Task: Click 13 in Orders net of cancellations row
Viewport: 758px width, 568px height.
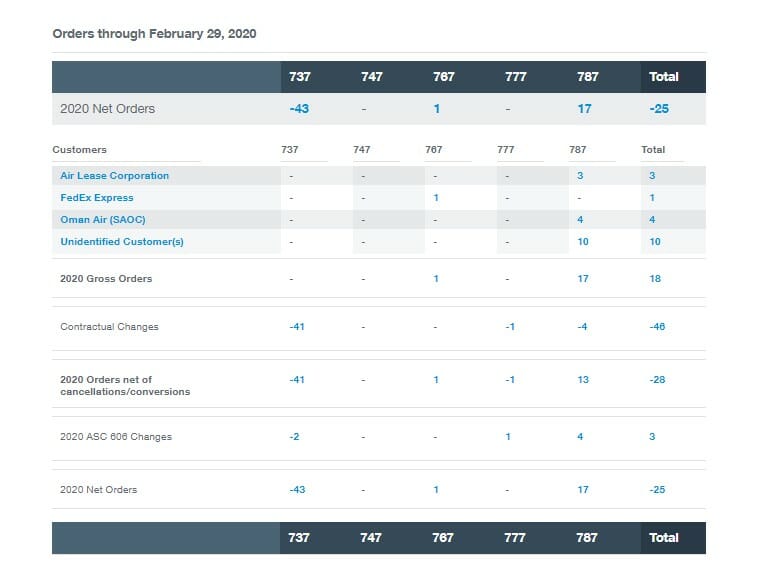Action: (583, 380)
